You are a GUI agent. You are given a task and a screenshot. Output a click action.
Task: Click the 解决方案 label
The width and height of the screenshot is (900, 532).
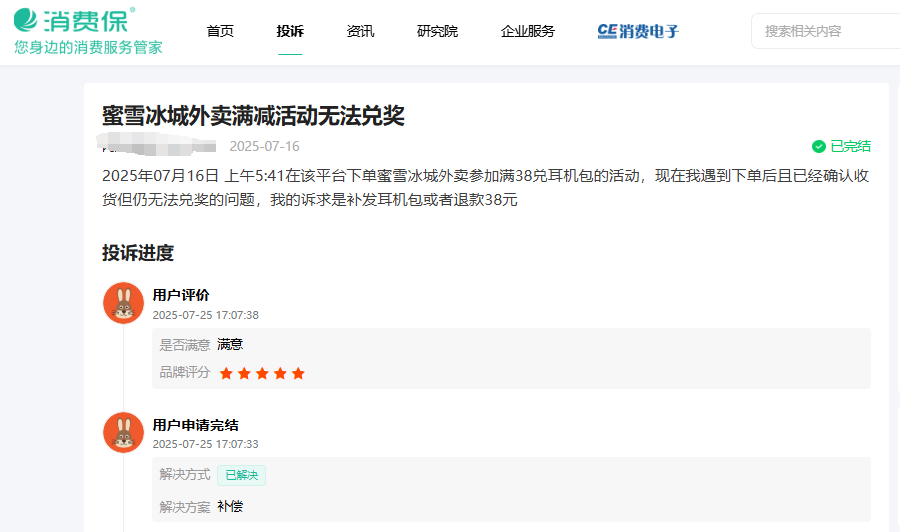tap(185, 507)
